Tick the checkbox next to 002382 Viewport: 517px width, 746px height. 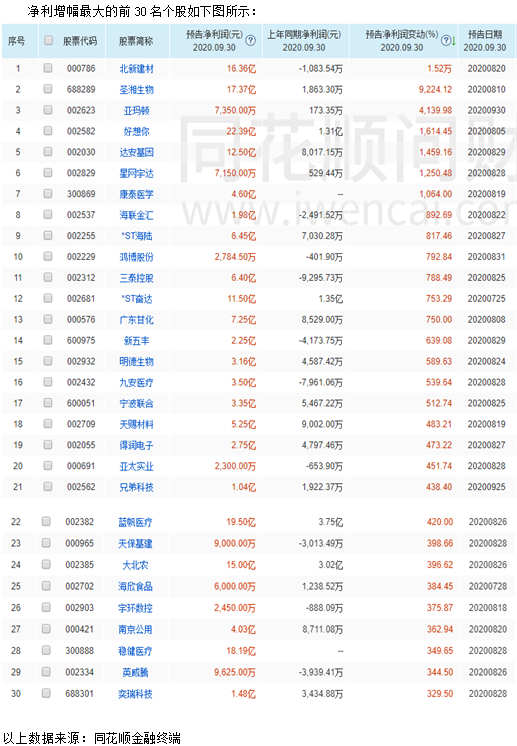coord(46,521)
